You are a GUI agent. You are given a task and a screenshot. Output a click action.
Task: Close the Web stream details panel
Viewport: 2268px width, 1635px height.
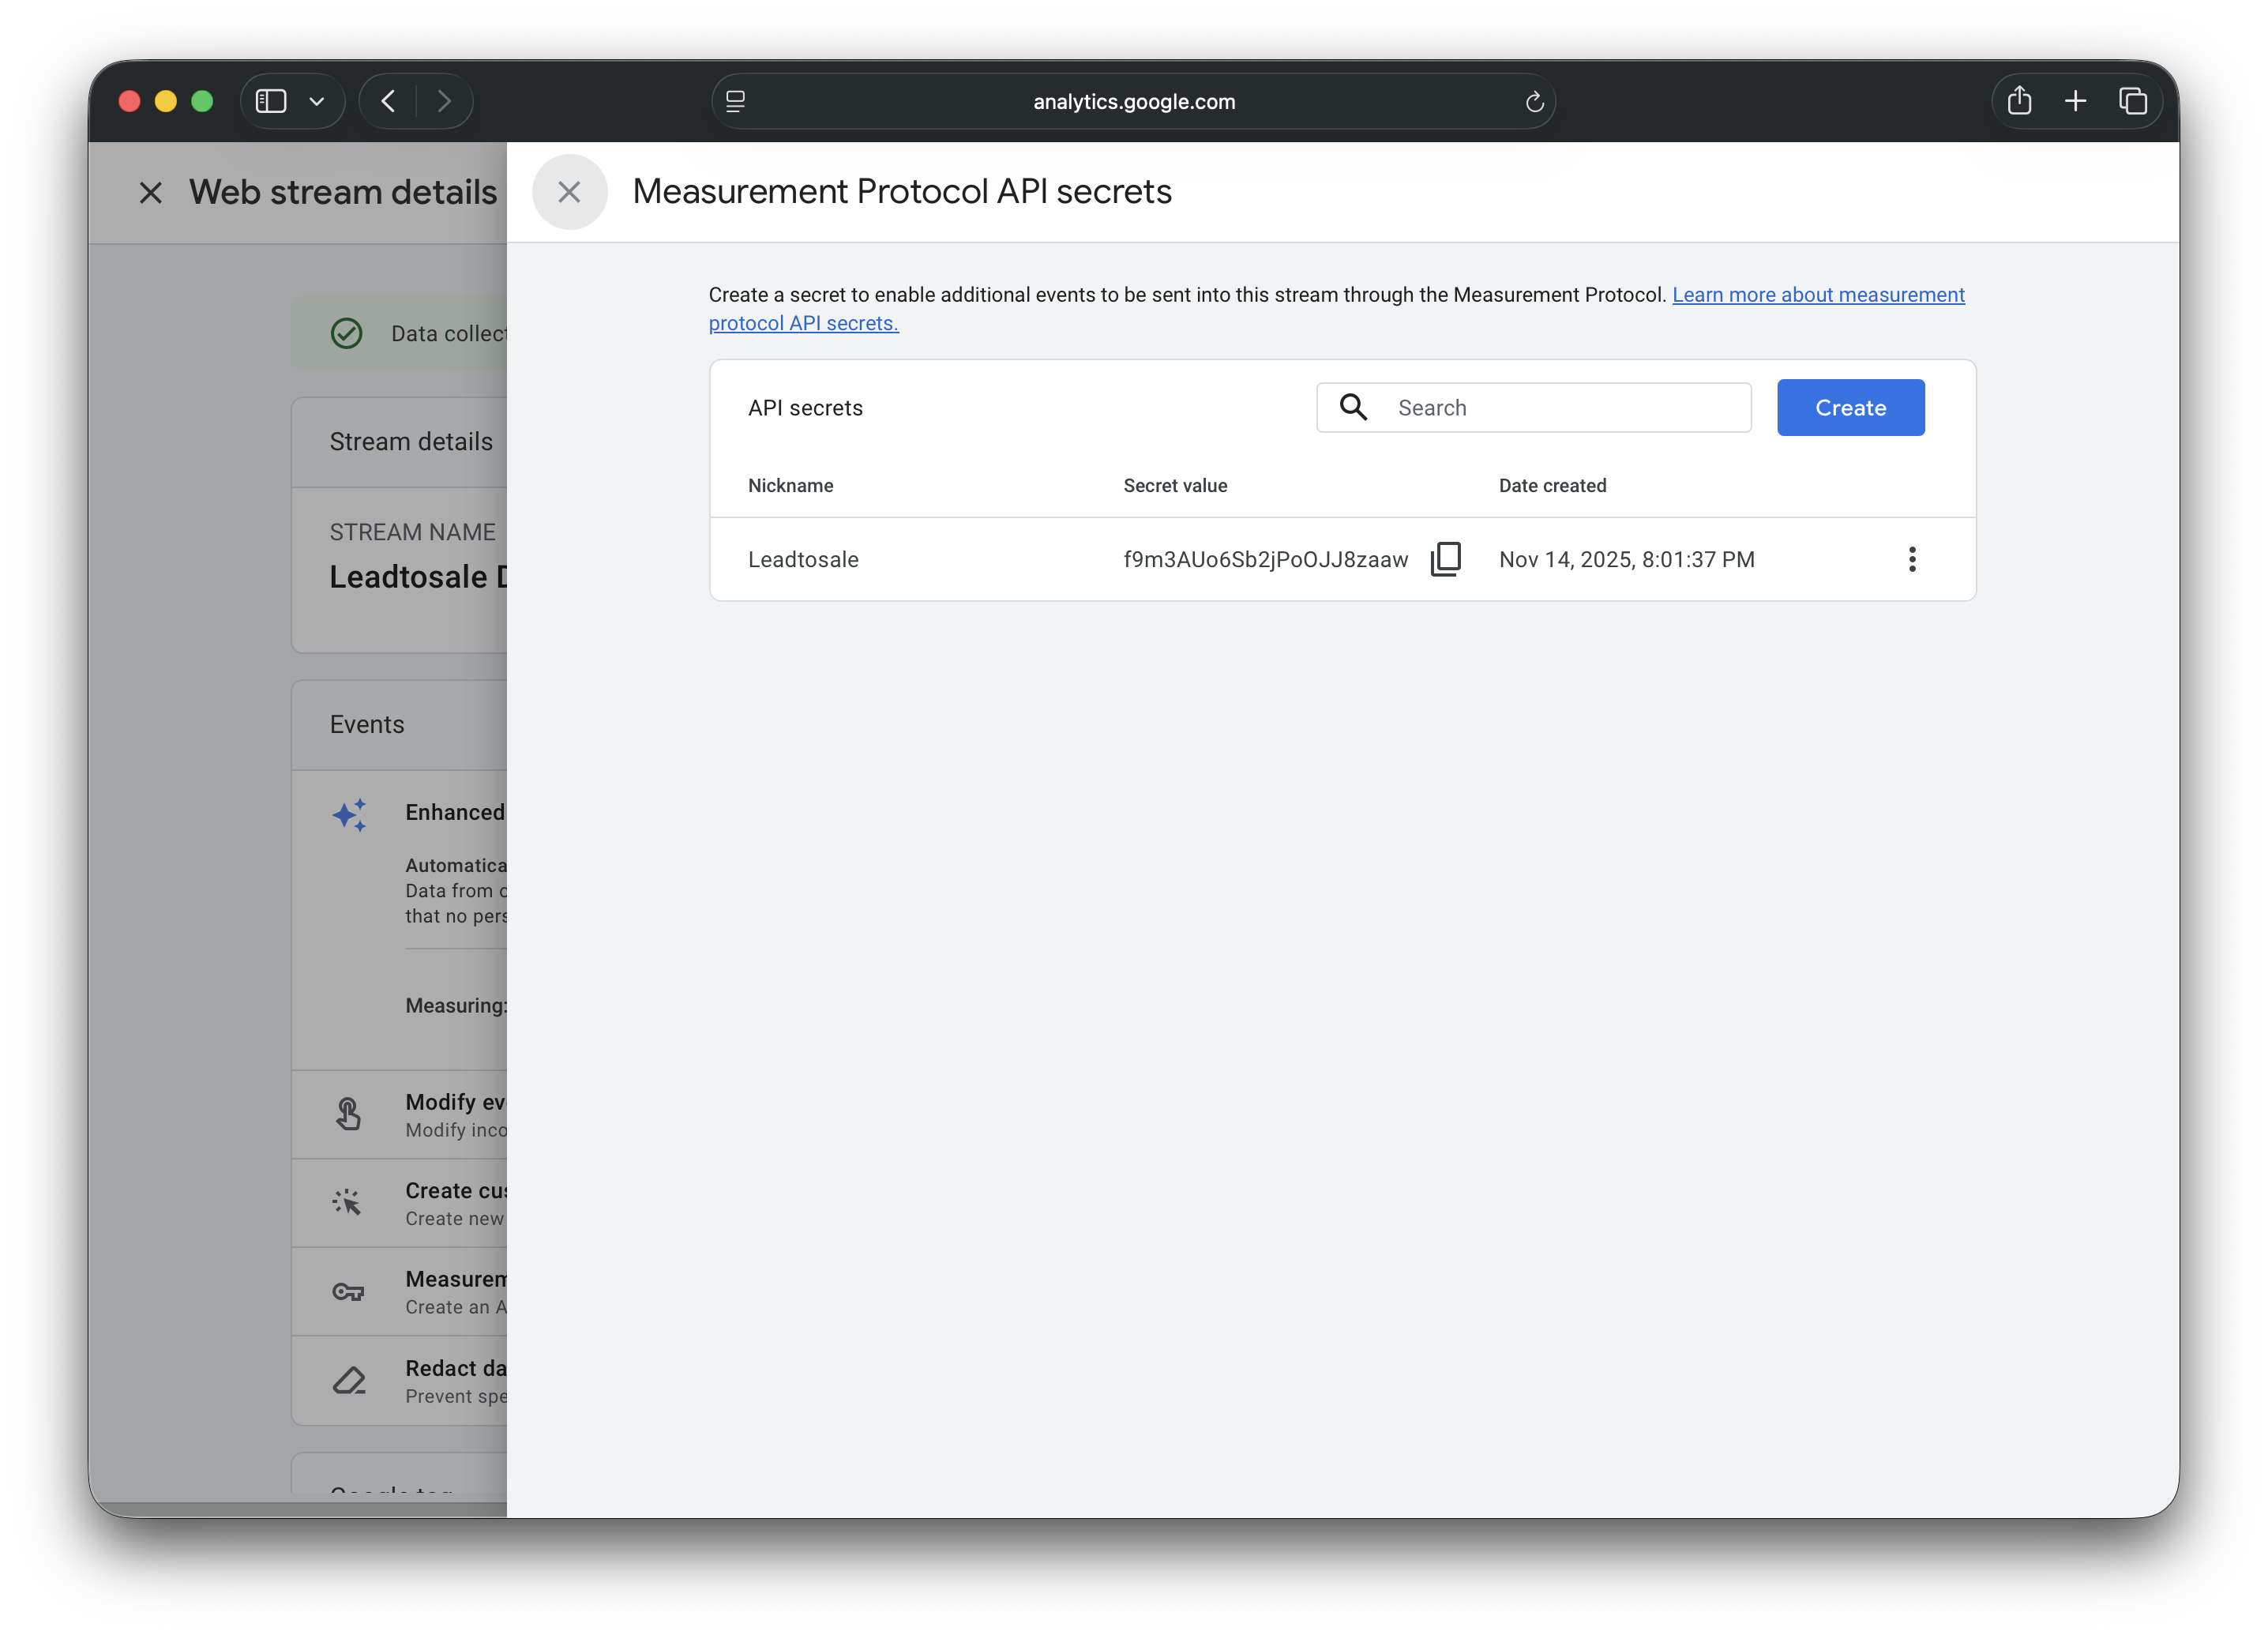[x=151, y=192]
